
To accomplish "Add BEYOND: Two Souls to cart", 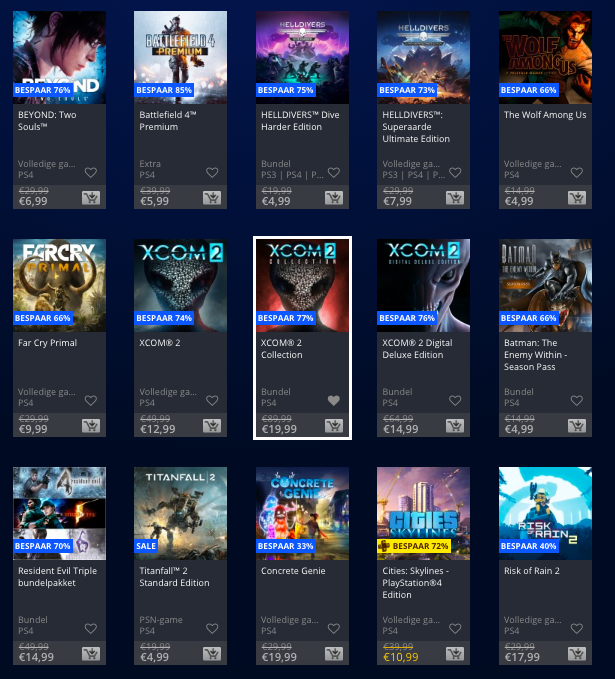I will [x=91, y=198].
